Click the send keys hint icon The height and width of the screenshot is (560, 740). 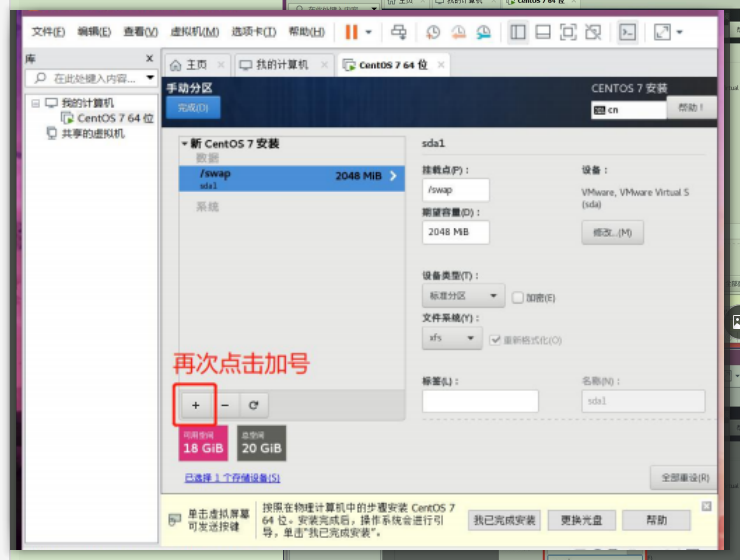click(175, 520)
